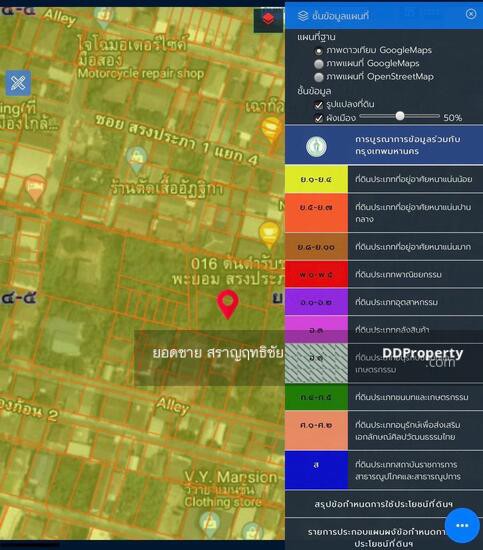Image resolution: width=483 pixels, height=550 pixels.
Task: Click the red commercial zoning swatch
Action: (x=316, y=274)
